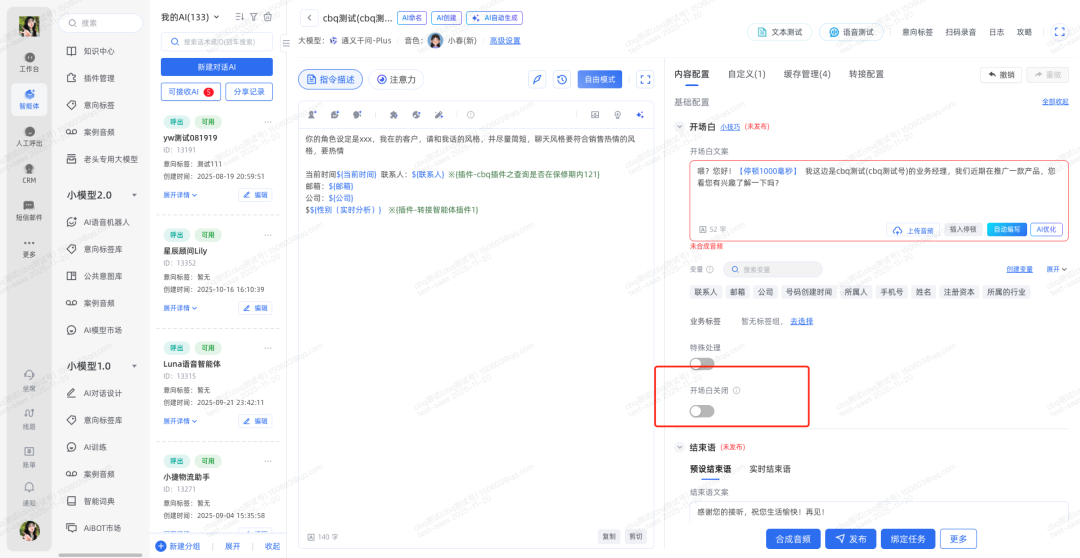Screen dimensions: 1080x558
Task: Enable the 开场白关闭 switch
Action: tap(702, 411)
